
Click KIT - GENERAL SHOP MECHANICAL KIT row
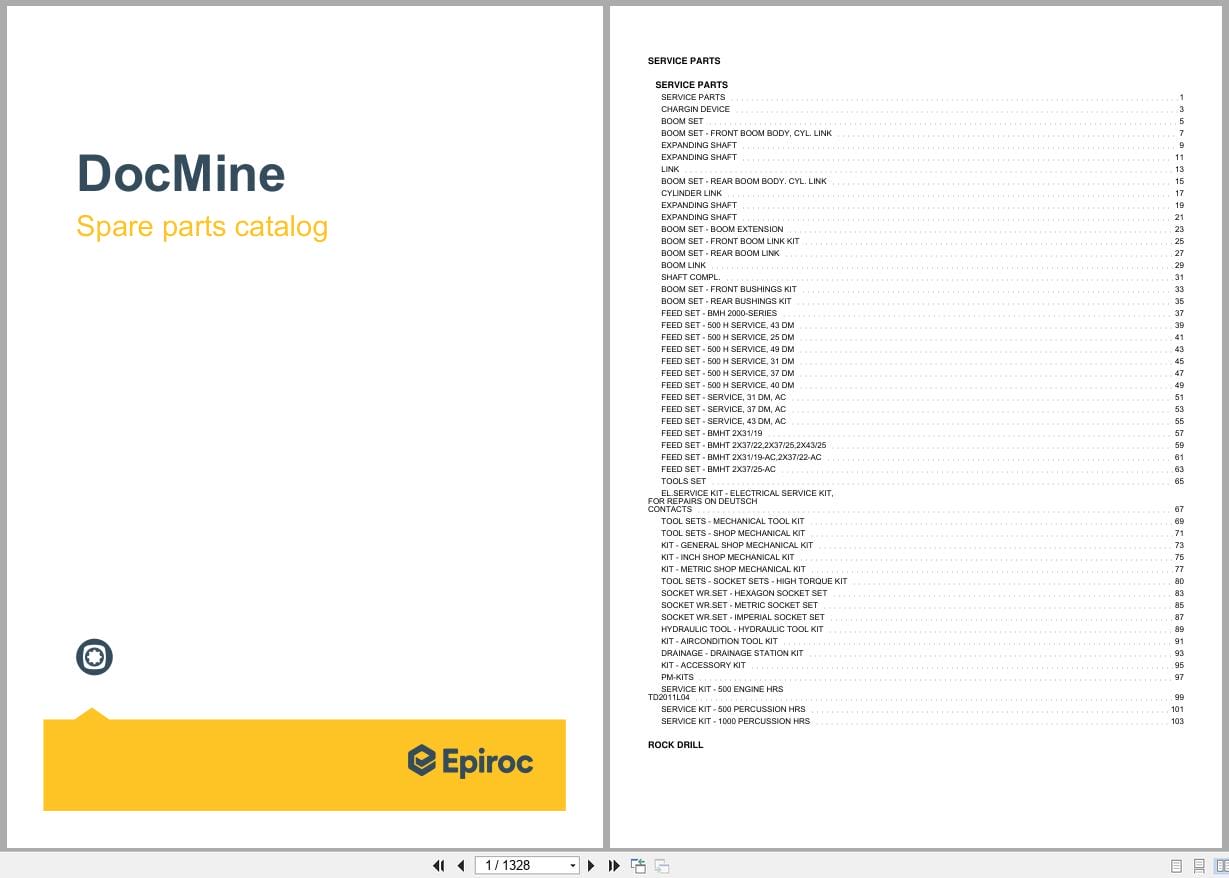point(922,545)
